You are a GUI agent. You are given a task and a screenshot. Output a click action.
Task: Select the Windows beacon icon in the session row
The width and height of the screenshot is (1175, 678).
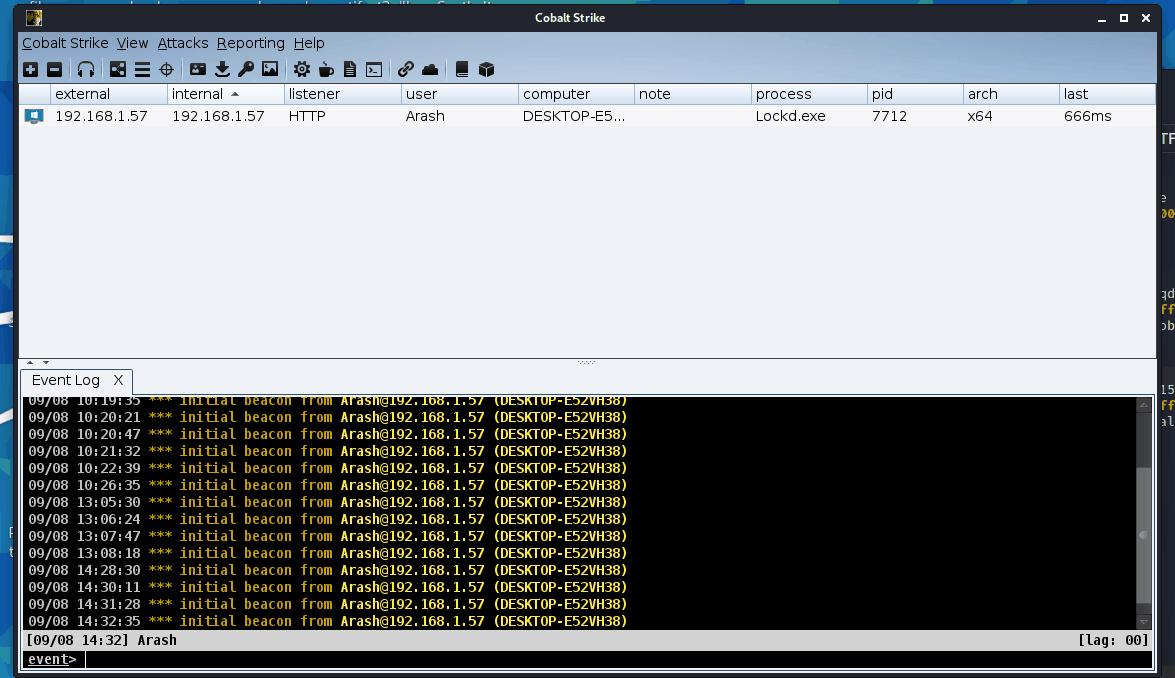click(34, 116)
